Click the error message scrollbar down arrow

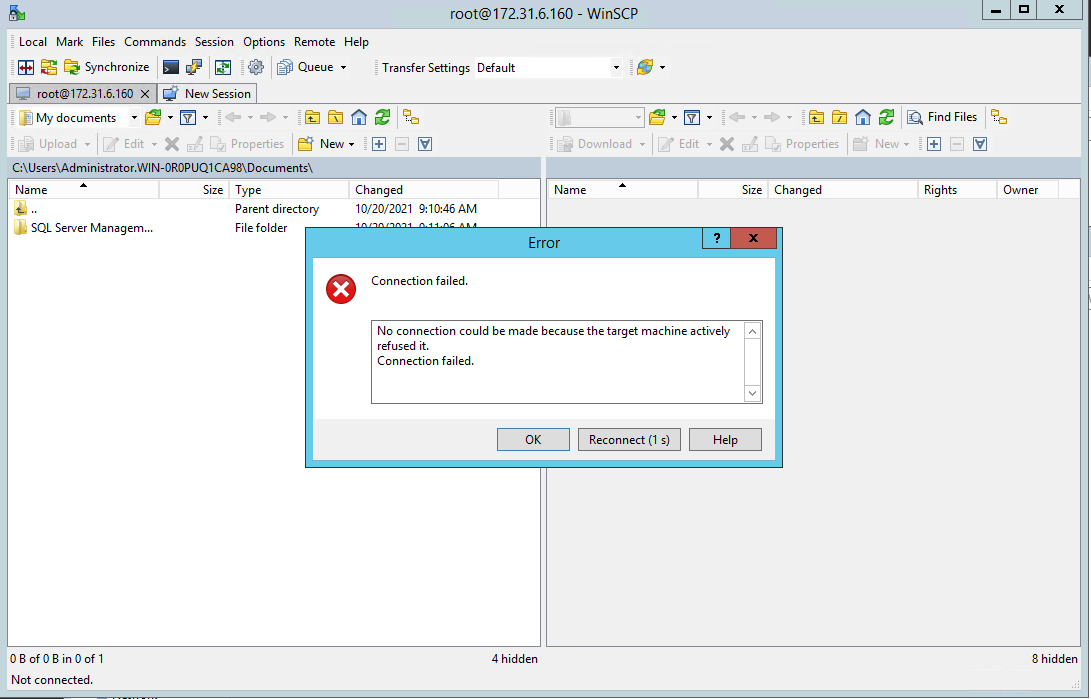(x=752, y=394)
